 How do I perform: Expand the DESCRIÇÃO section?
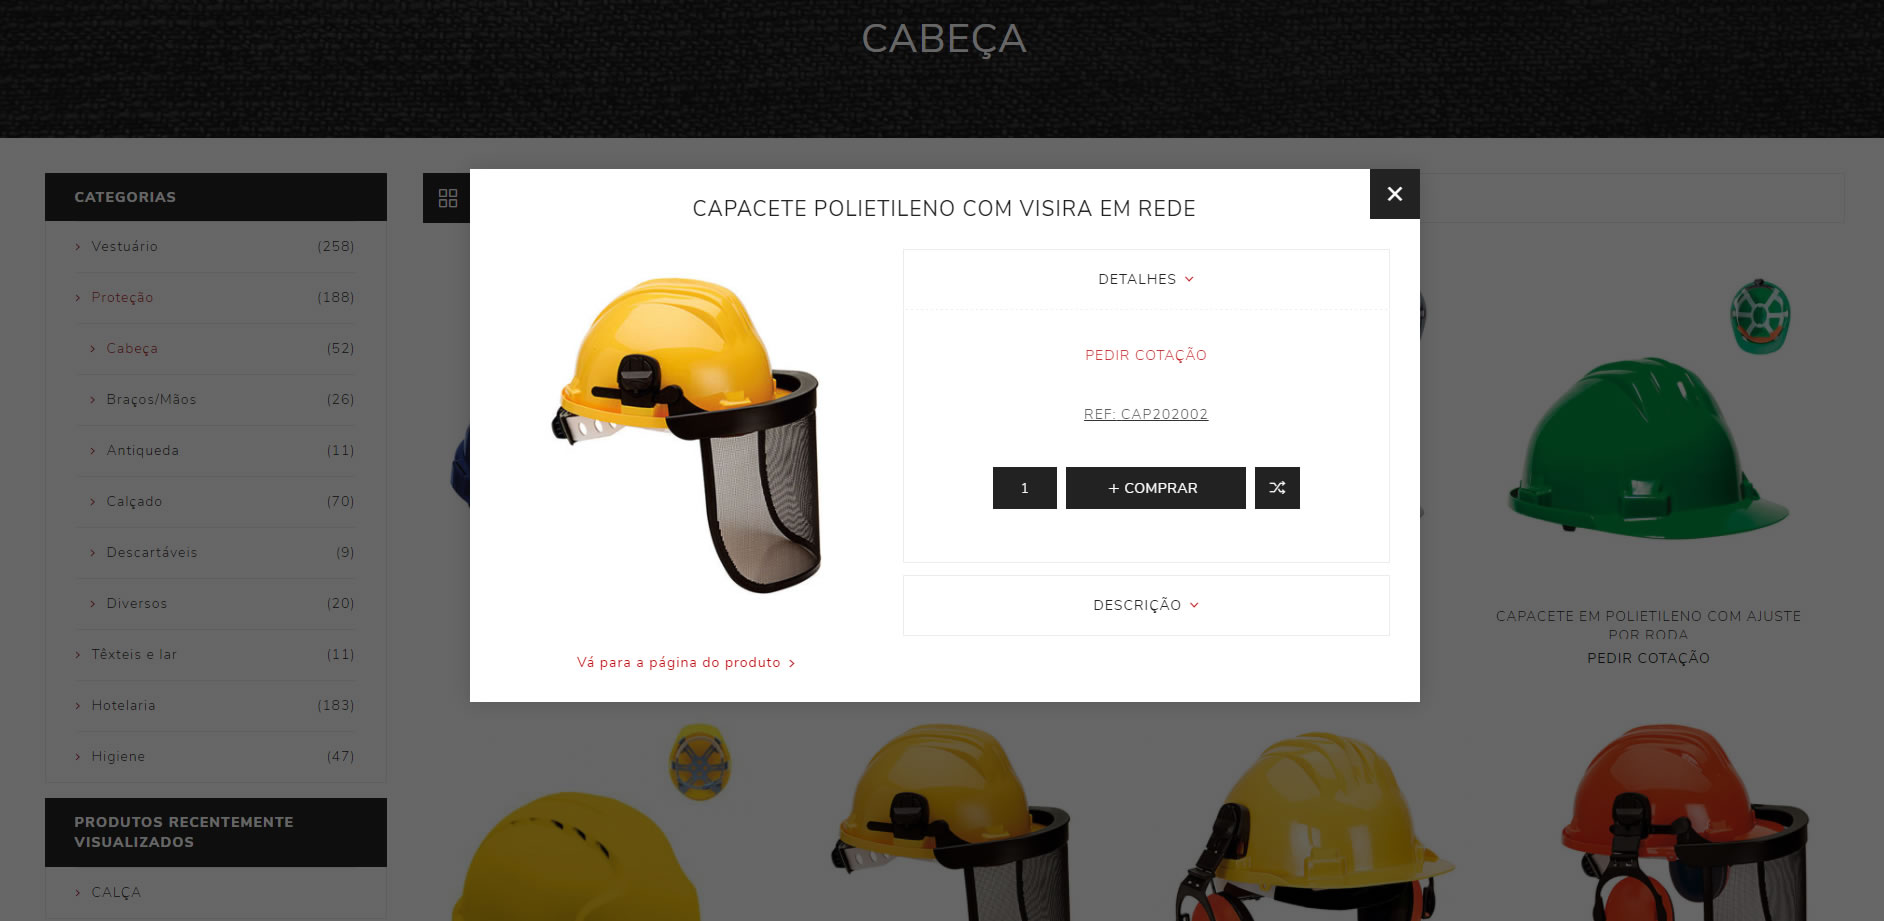click(x=1146, y=605)
